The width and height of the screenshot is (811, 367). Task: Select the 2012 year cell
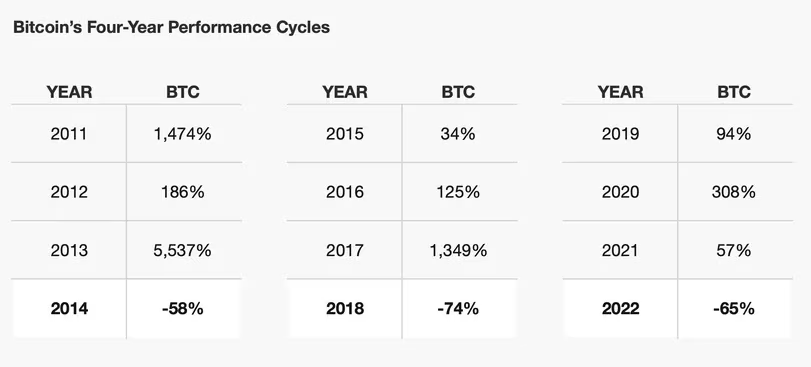(x=69, y=192)
